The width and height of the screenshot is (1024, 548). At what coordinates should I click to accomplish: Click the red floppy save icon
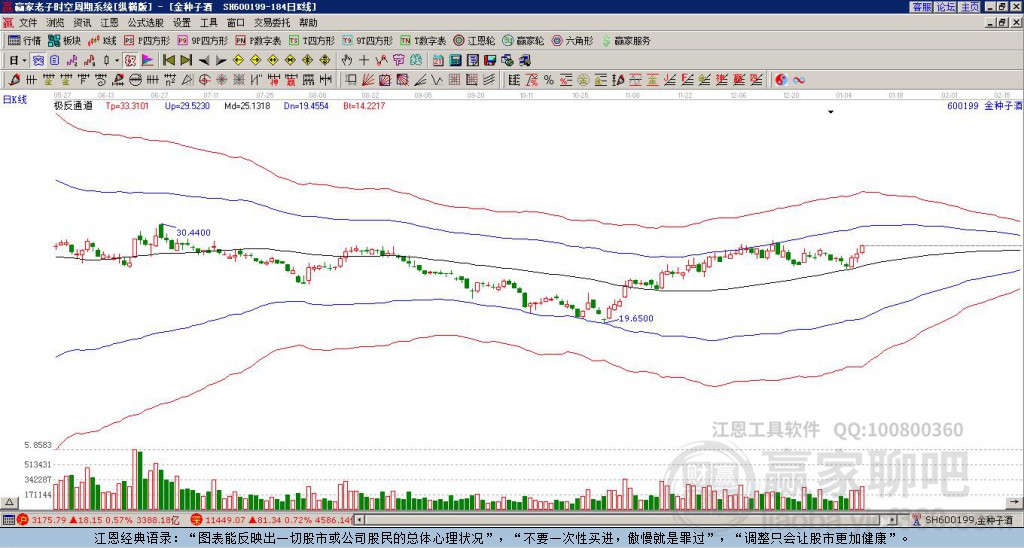pyautogui.click(x=490, y=60)
